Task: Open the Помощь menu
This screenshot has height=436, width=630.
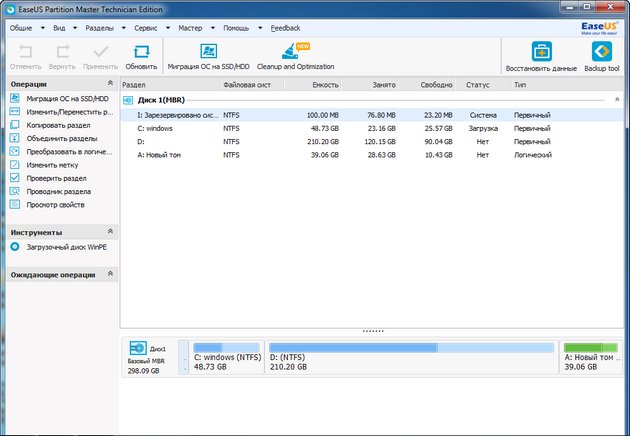Action: [x=236, y=28]
